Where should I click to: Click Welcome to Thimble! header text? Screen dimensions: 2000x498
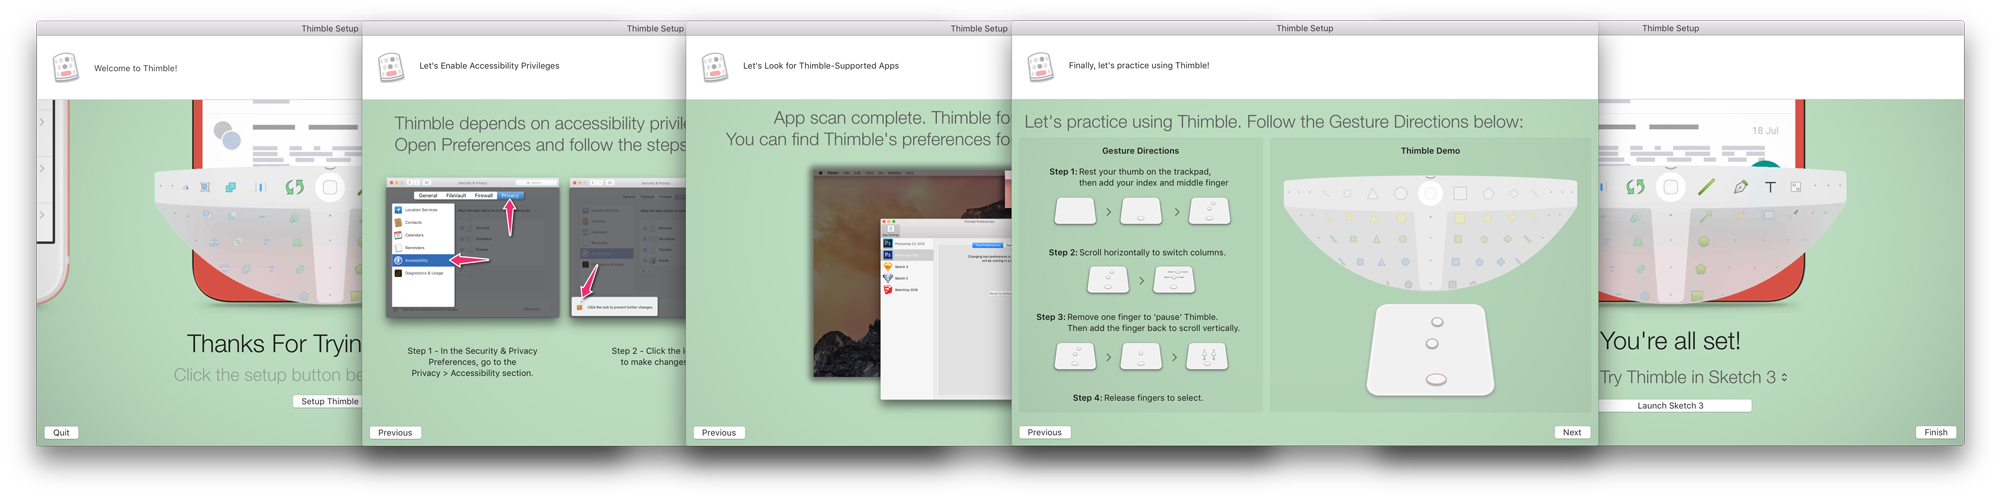[x=135, y=68]
